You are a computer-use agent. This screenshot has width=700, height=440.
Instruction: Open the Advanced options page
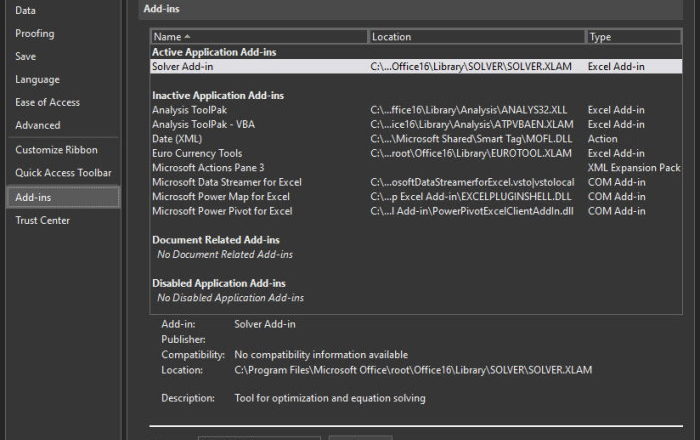coord(37,125)
